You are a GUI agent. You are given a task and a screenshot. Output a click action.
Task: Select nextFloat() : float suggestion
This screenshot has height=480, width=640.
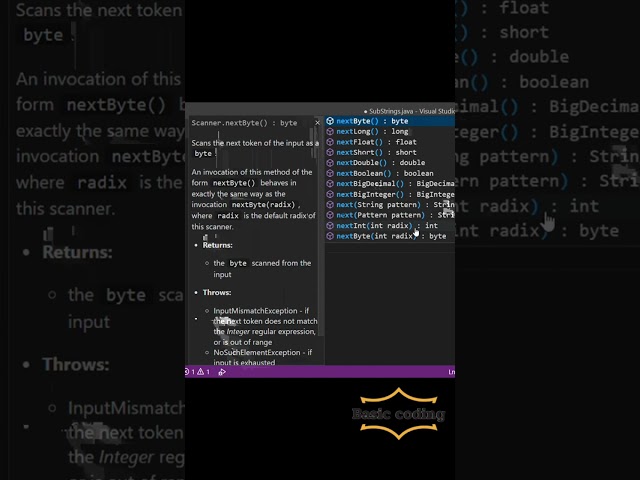click(x=390, y=142)
